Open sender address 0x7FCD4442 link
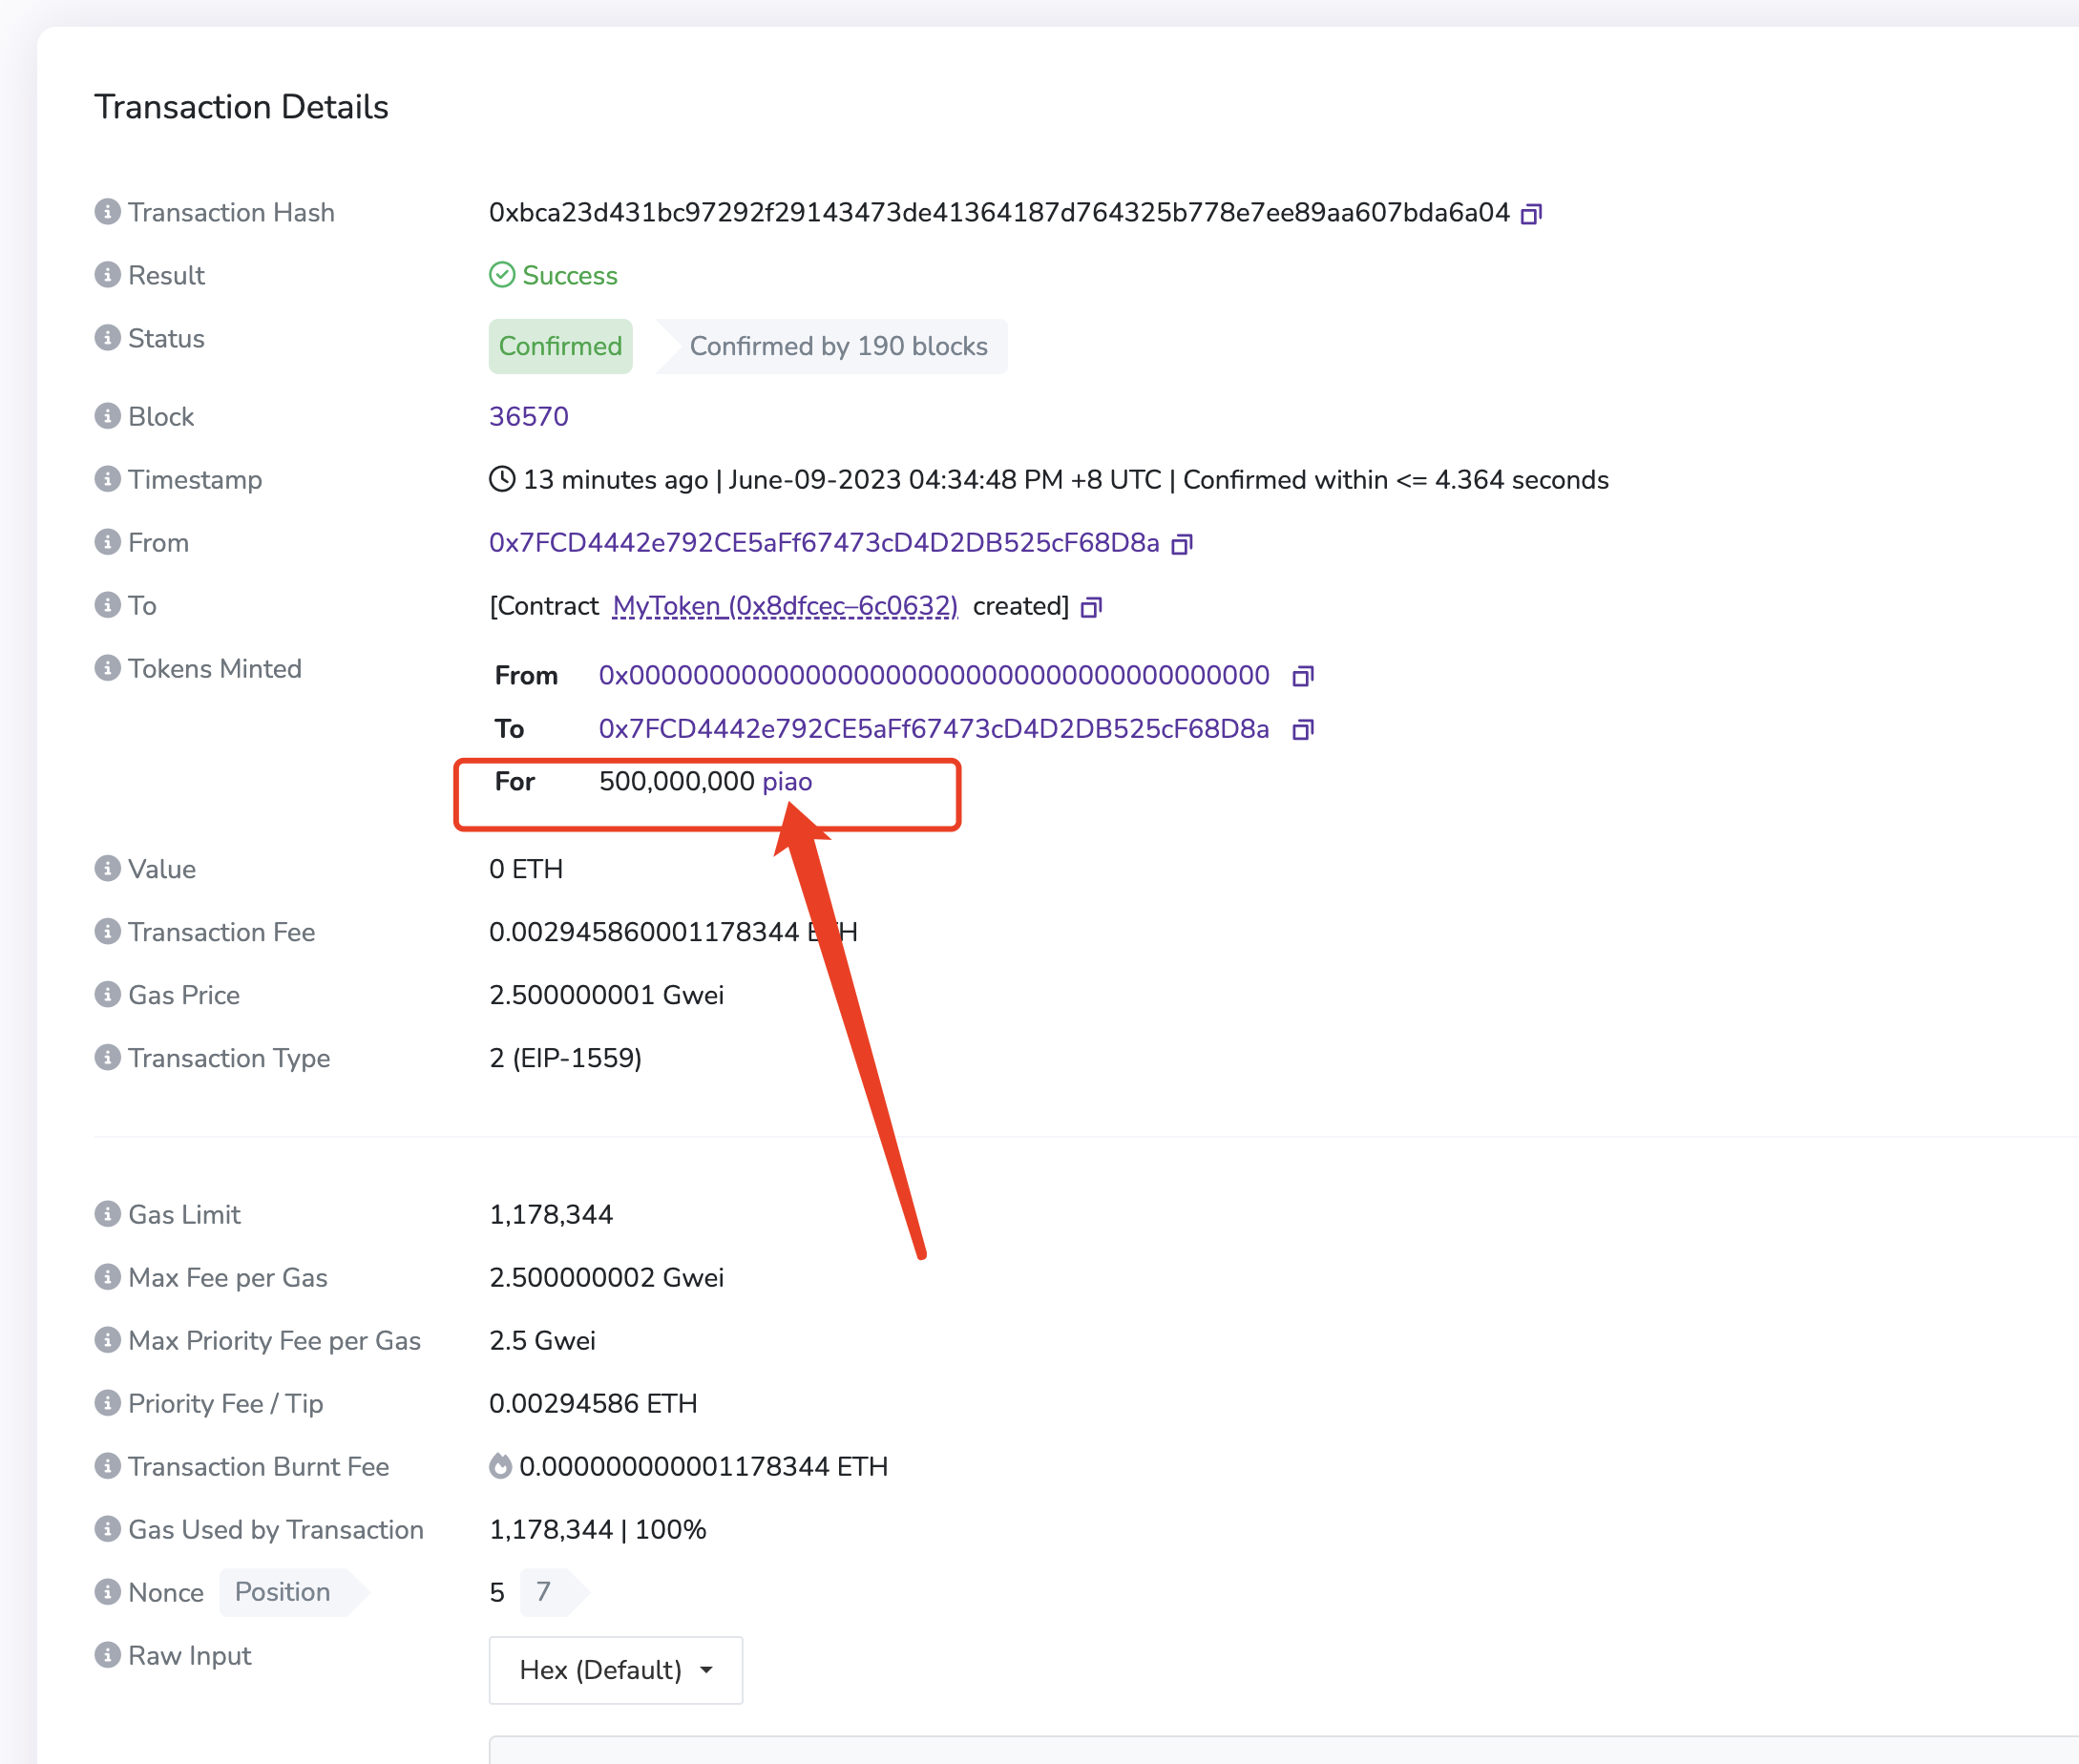Viewport: 2079px width, 1764px height. point(823,543)
